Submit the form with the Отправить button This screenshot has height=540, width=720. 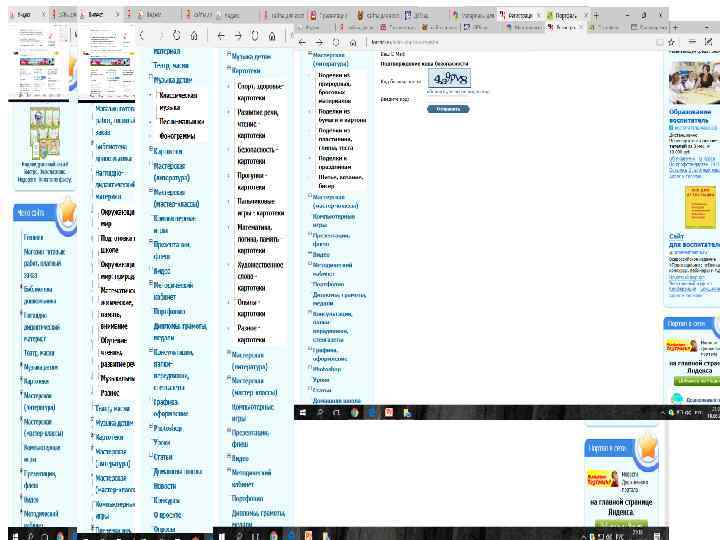[448, 109]
